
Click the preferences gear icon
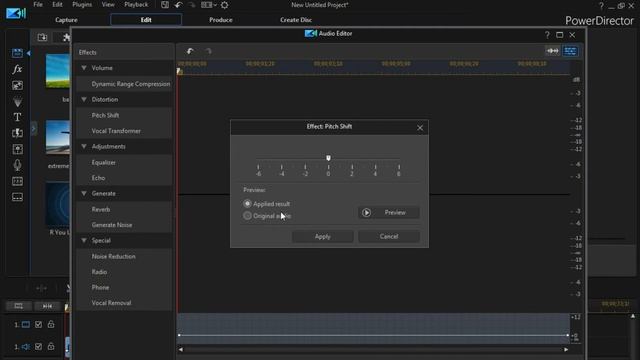tap(224, 5)
